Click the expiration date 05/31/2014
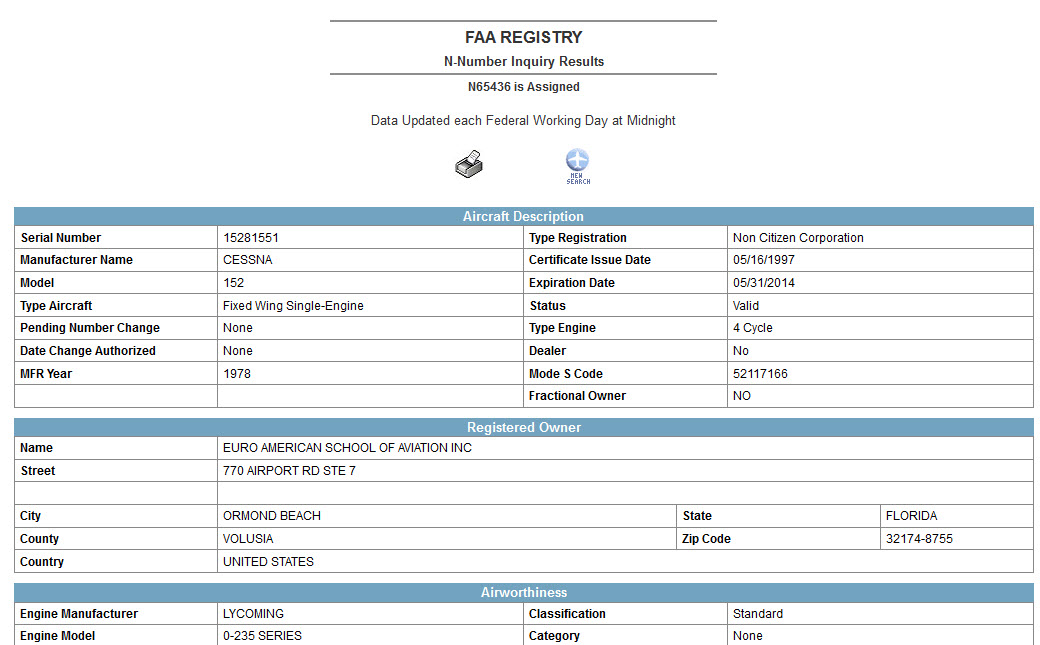The width and height of the screenshot is (1040, 645). [x=764, y=283]
